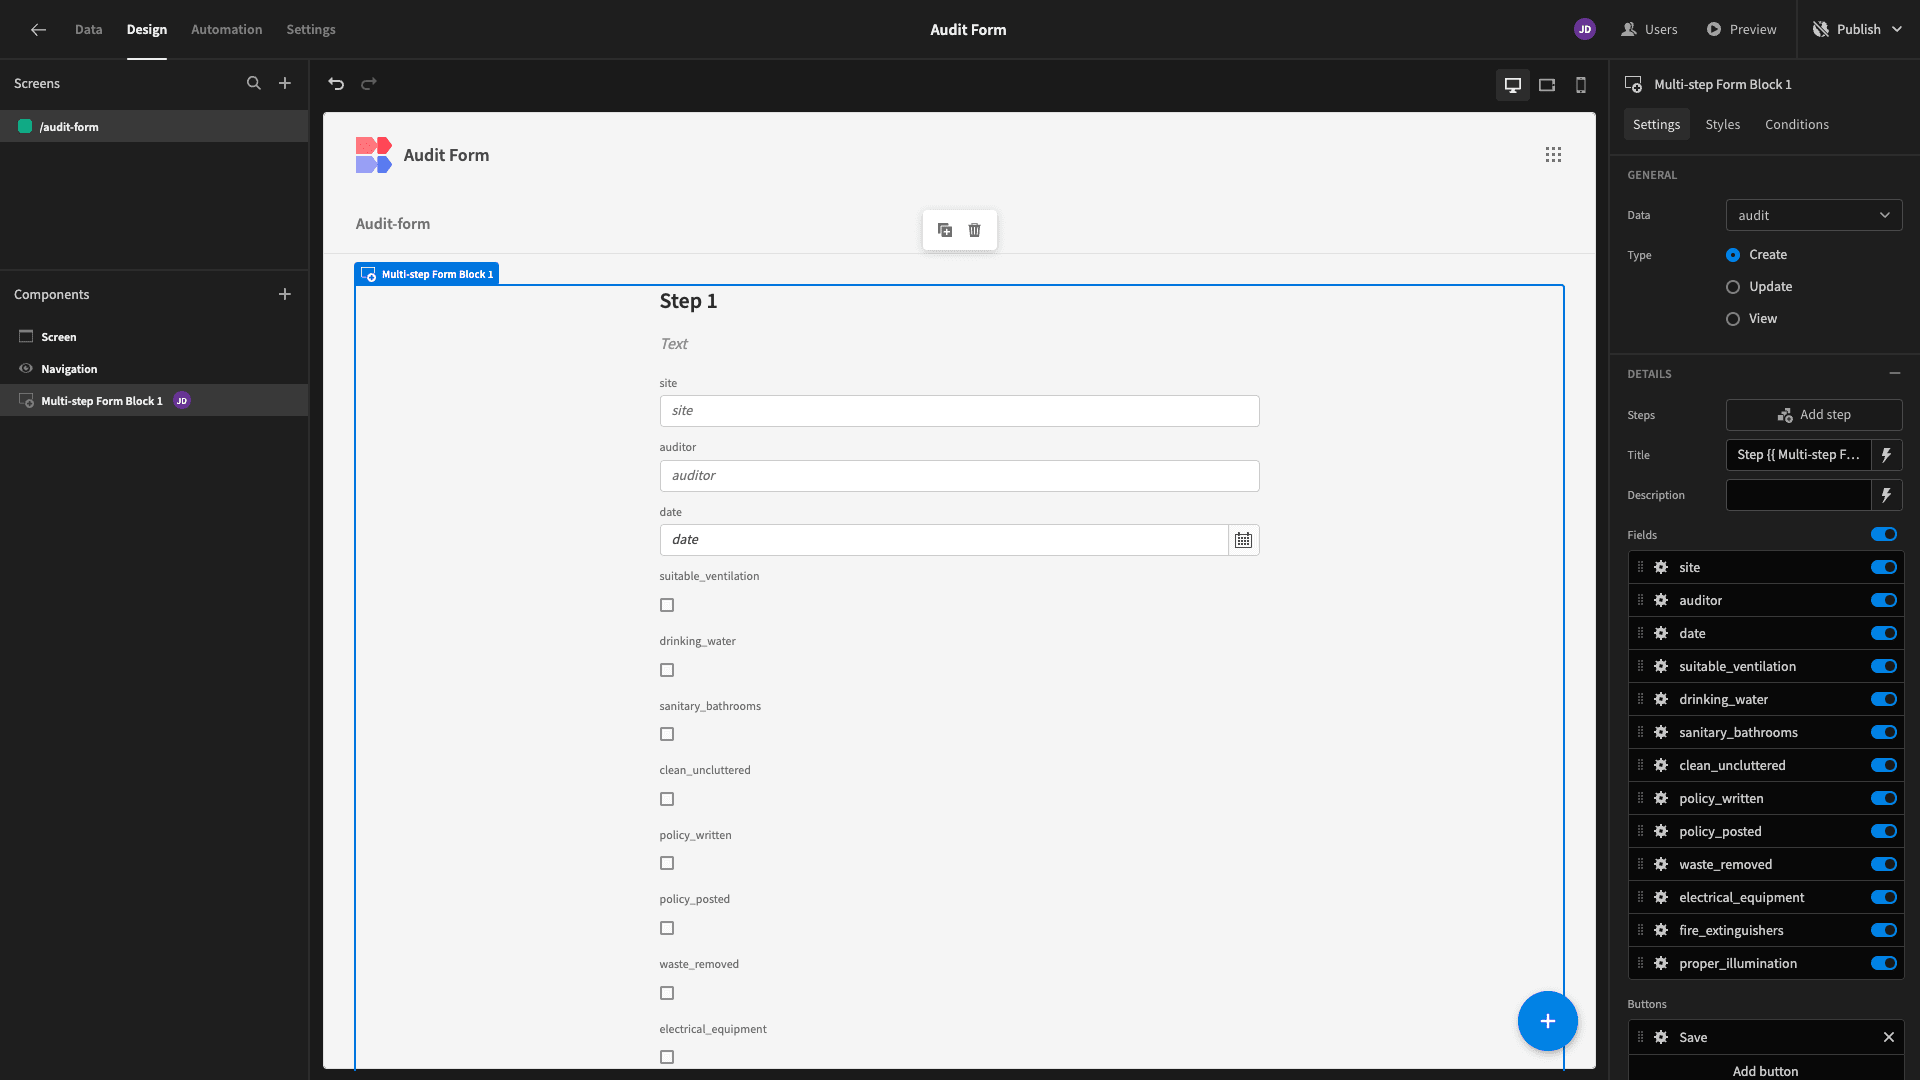Click the Add button in Buttons section
Screen dimensions: 1920x1080
1766,1069
